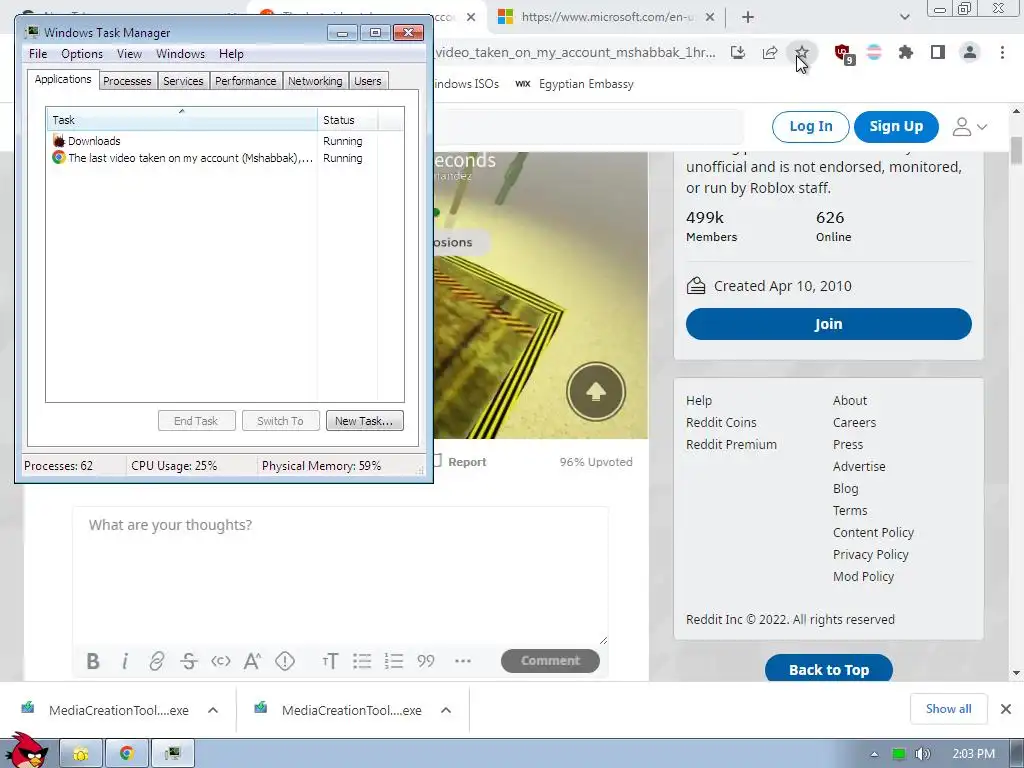The image size is (1024, 768).
Task: Expand first MediaCreationTool download options
Action: coord(213,710)
